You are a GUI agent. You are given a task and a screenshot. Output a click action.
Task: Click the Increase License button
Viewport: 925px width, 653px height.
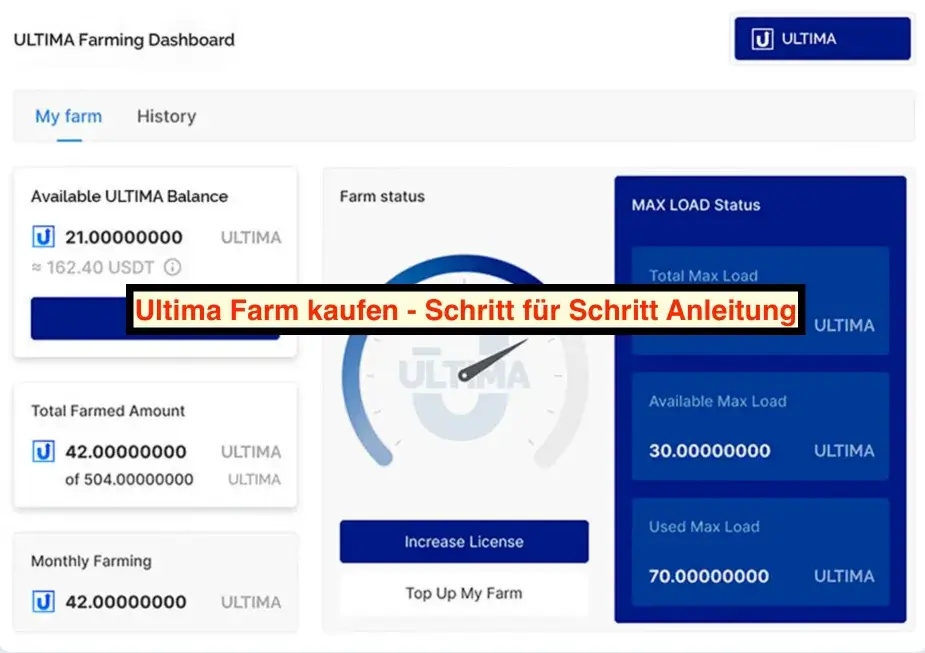coord(464,542)
